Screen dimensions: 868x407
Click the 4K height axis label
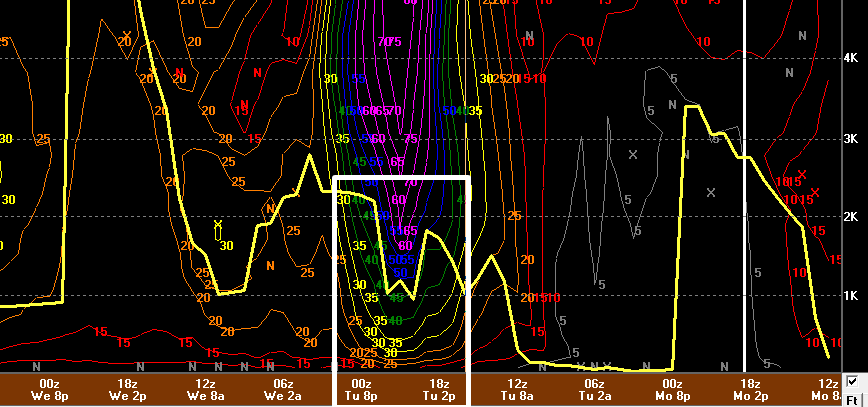(852, 58)
